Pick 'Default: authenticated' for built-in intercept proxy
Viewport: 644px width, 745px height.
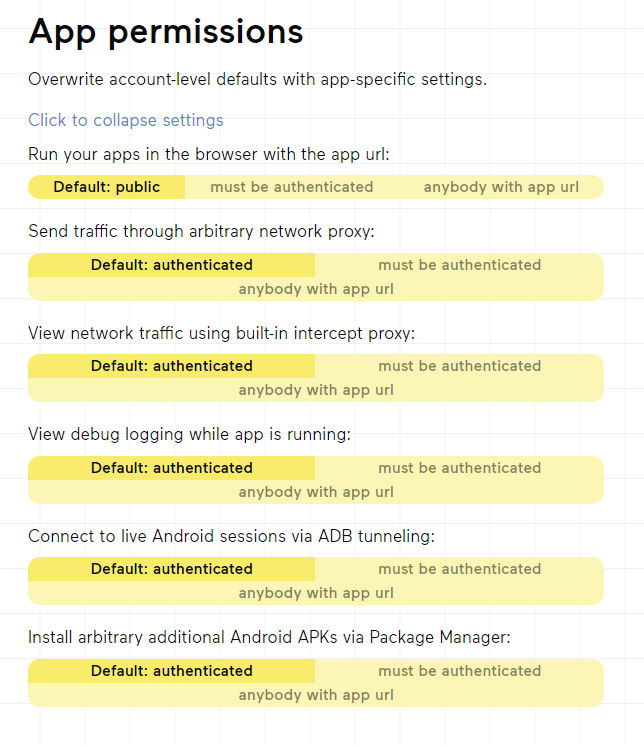pos(172,366)
